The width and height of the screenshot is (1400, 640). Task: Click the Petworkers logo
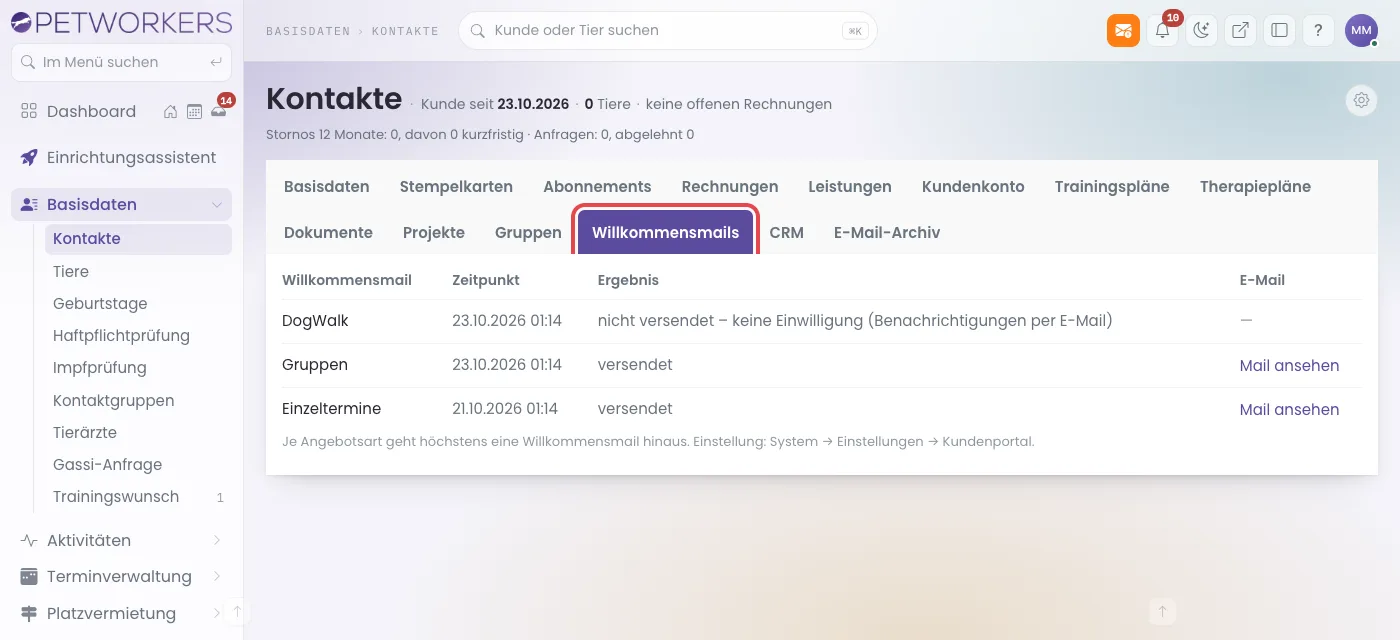click(121, 22)
